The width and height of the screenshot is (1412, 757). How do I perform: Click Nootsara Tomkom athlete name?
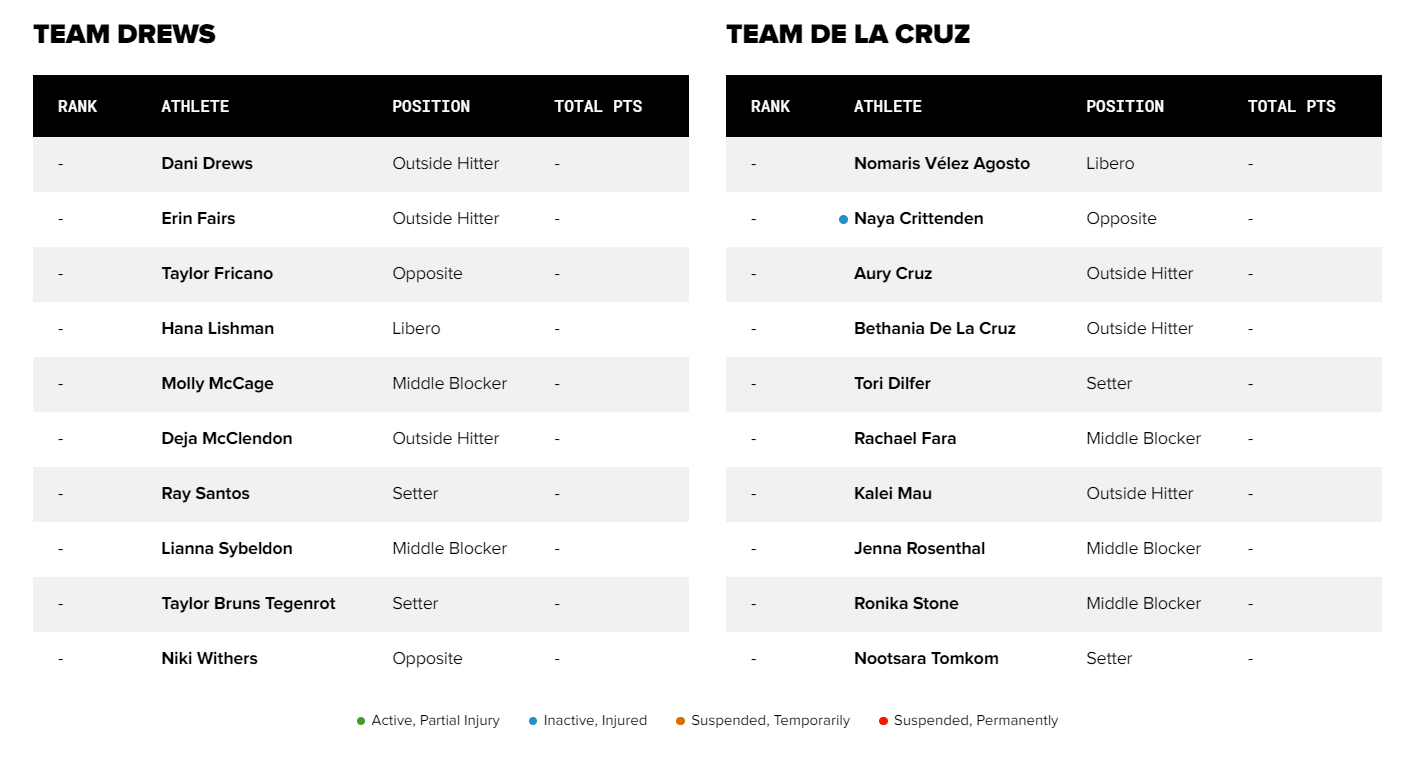(x=926, y=658)
